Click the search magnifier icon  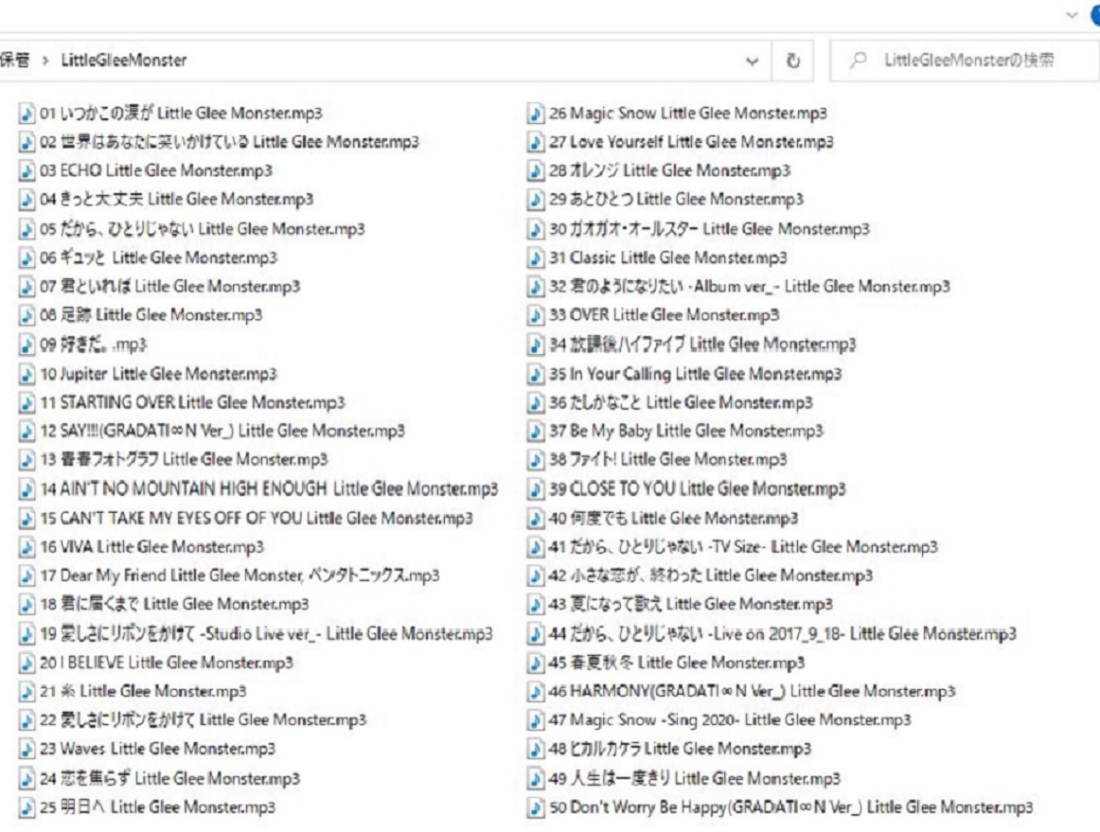pos(857,60)
